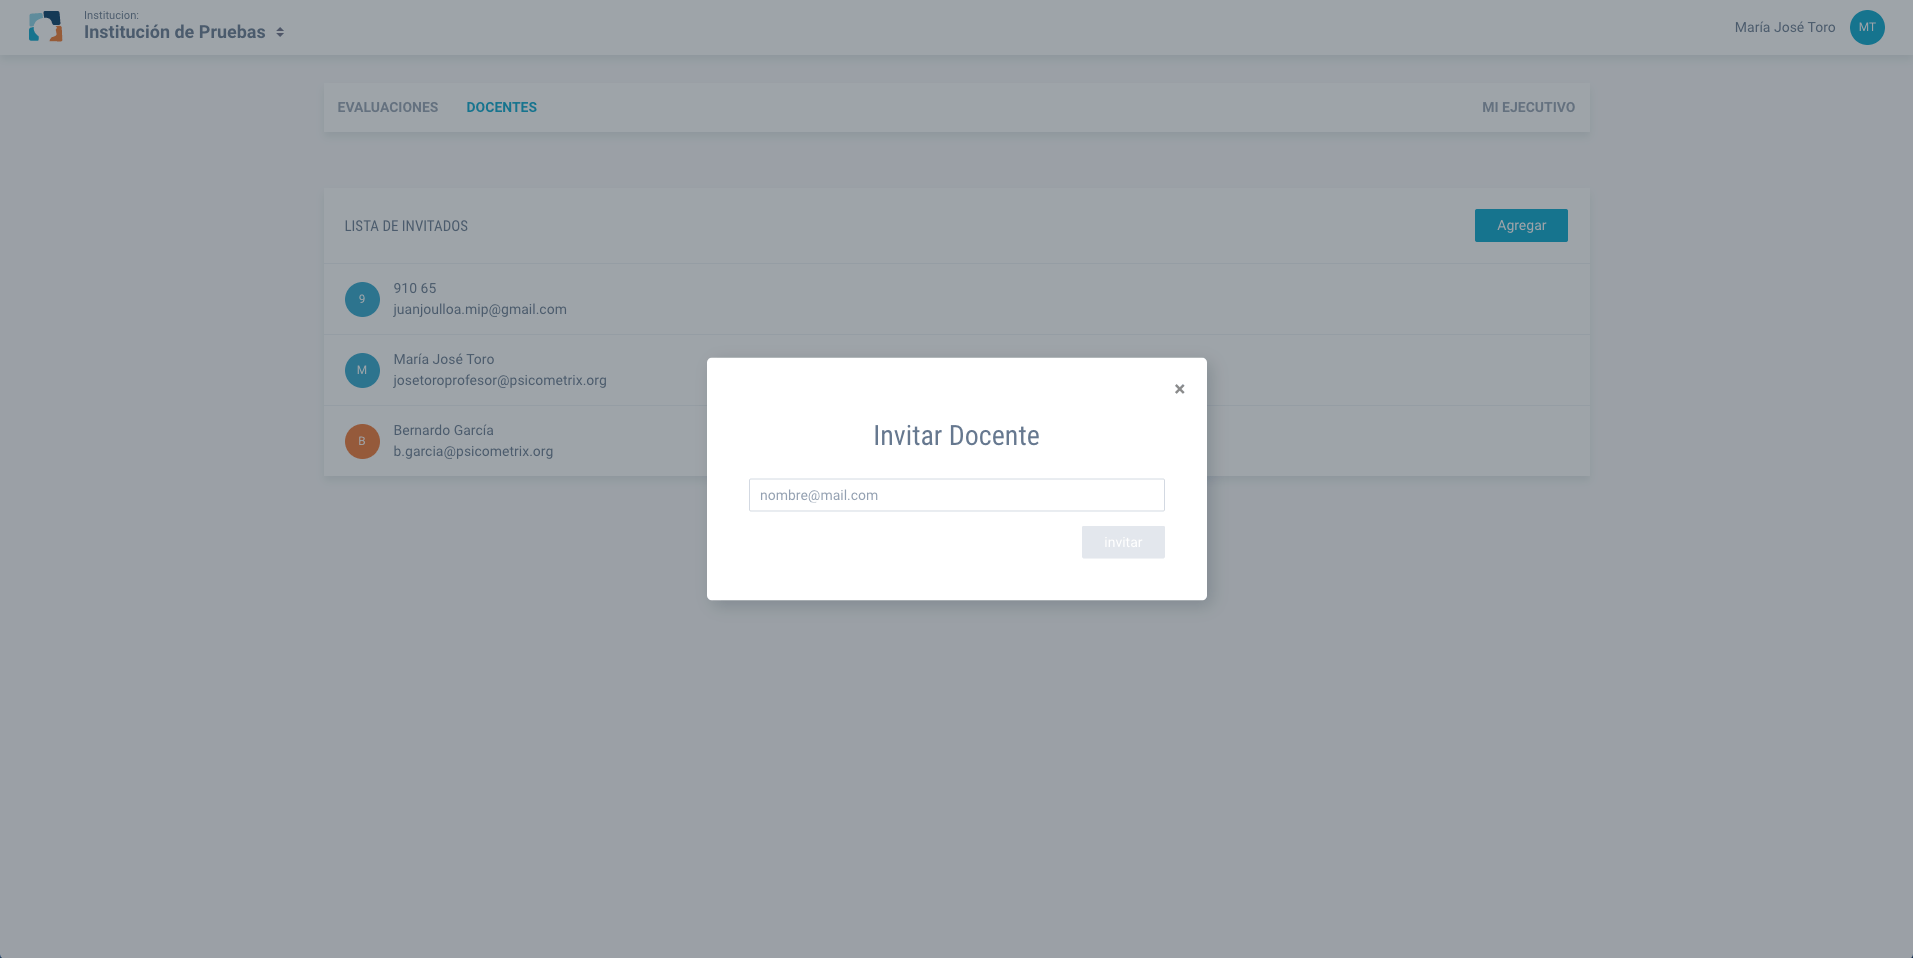The height and width of the screenshot is (958, 1913).
Task: Open the Mi Ejecutivo tab
Action: coord(1527,107)
